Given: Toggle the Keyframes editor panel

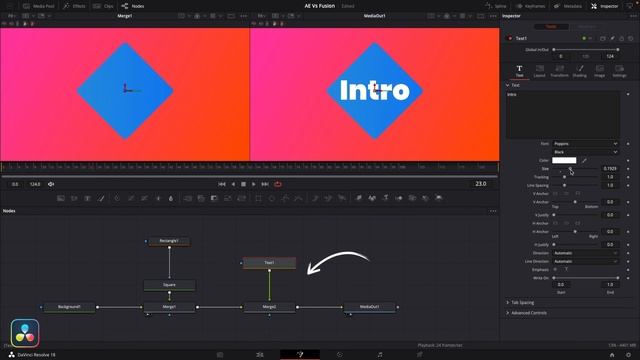Looking at the screenshot, I should [x=531, y=6].
